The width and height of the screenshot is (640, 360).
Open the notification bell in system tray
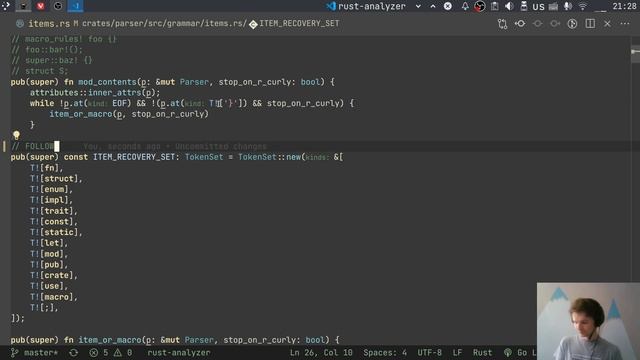465,6
